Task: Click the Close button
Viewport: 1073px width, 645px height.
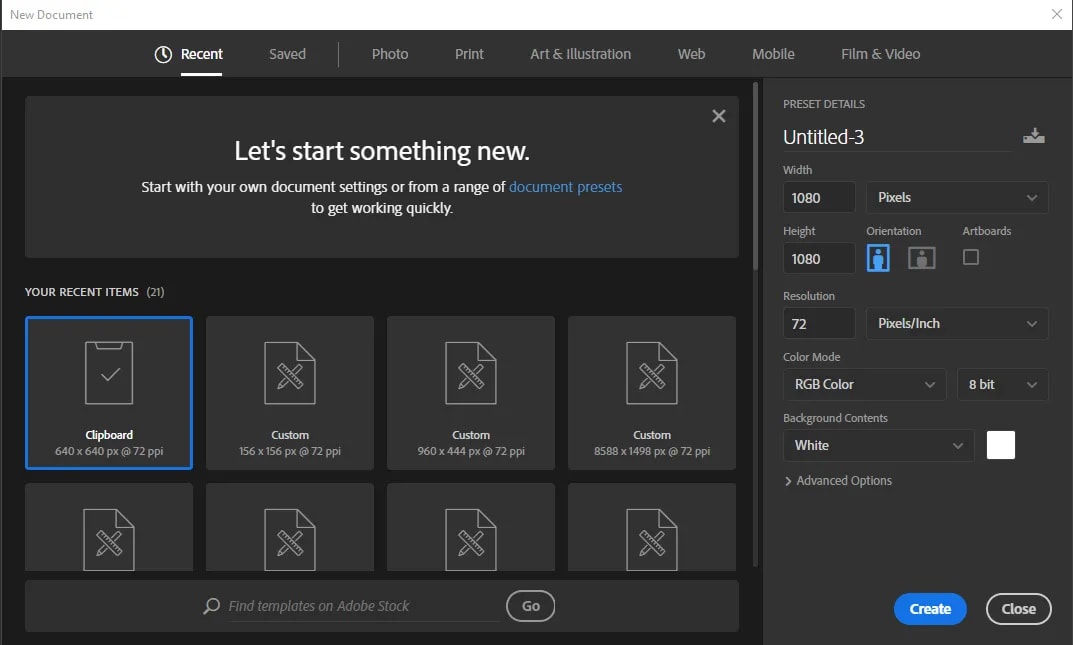Action: click(x=1018, y=609)
